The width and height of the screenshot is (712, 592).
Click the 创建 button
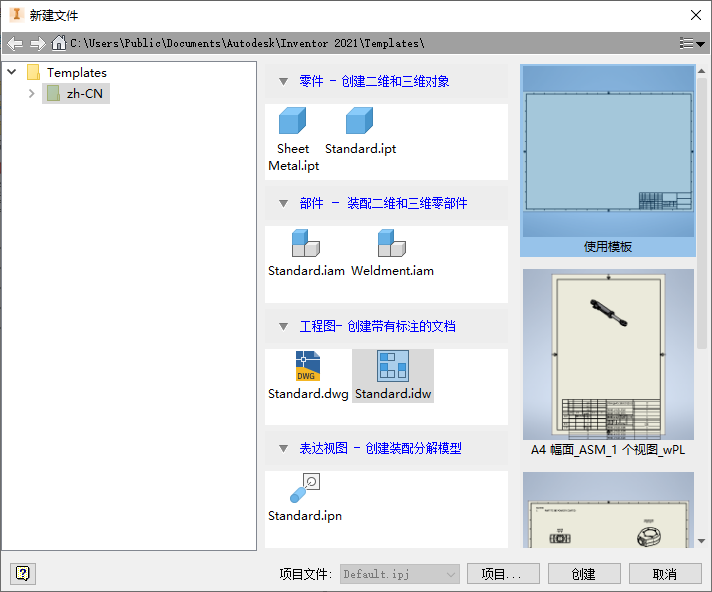pyautogui.click(x=584, y=574)
